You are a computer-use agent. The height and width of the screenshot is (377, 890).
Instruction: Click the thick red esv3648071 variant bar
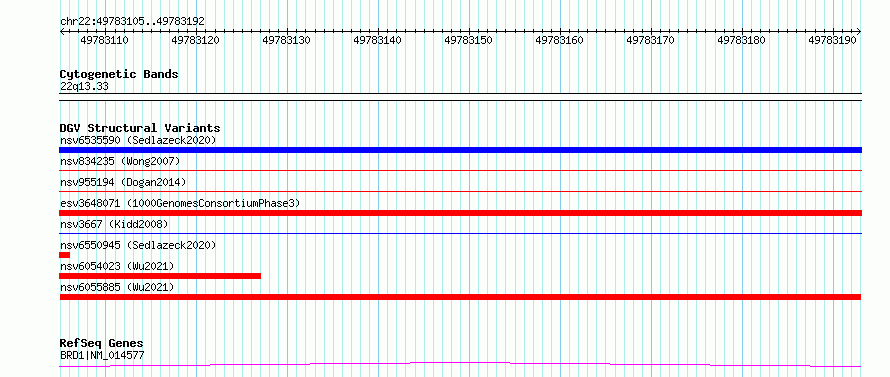pos(460,213)
